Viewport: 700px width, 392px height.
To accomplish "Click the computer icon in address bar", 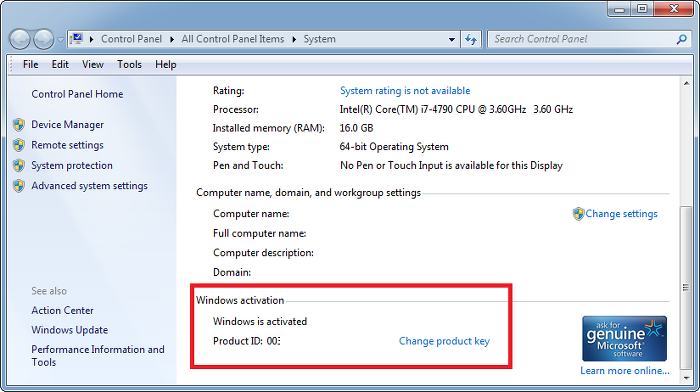I will pyautogui.click(x=77, y=39).
